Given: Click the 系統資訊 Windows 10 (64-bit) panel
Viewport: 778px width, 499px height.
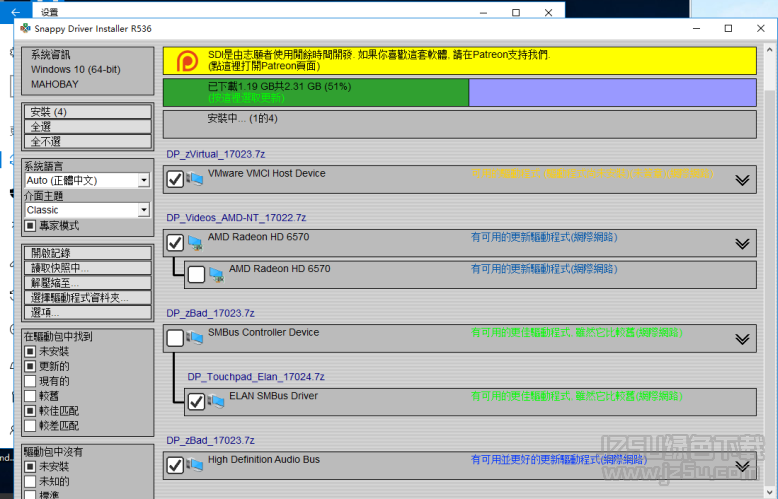Looking at the screenshot, I should pyautogui.click(x=88, y=70).
